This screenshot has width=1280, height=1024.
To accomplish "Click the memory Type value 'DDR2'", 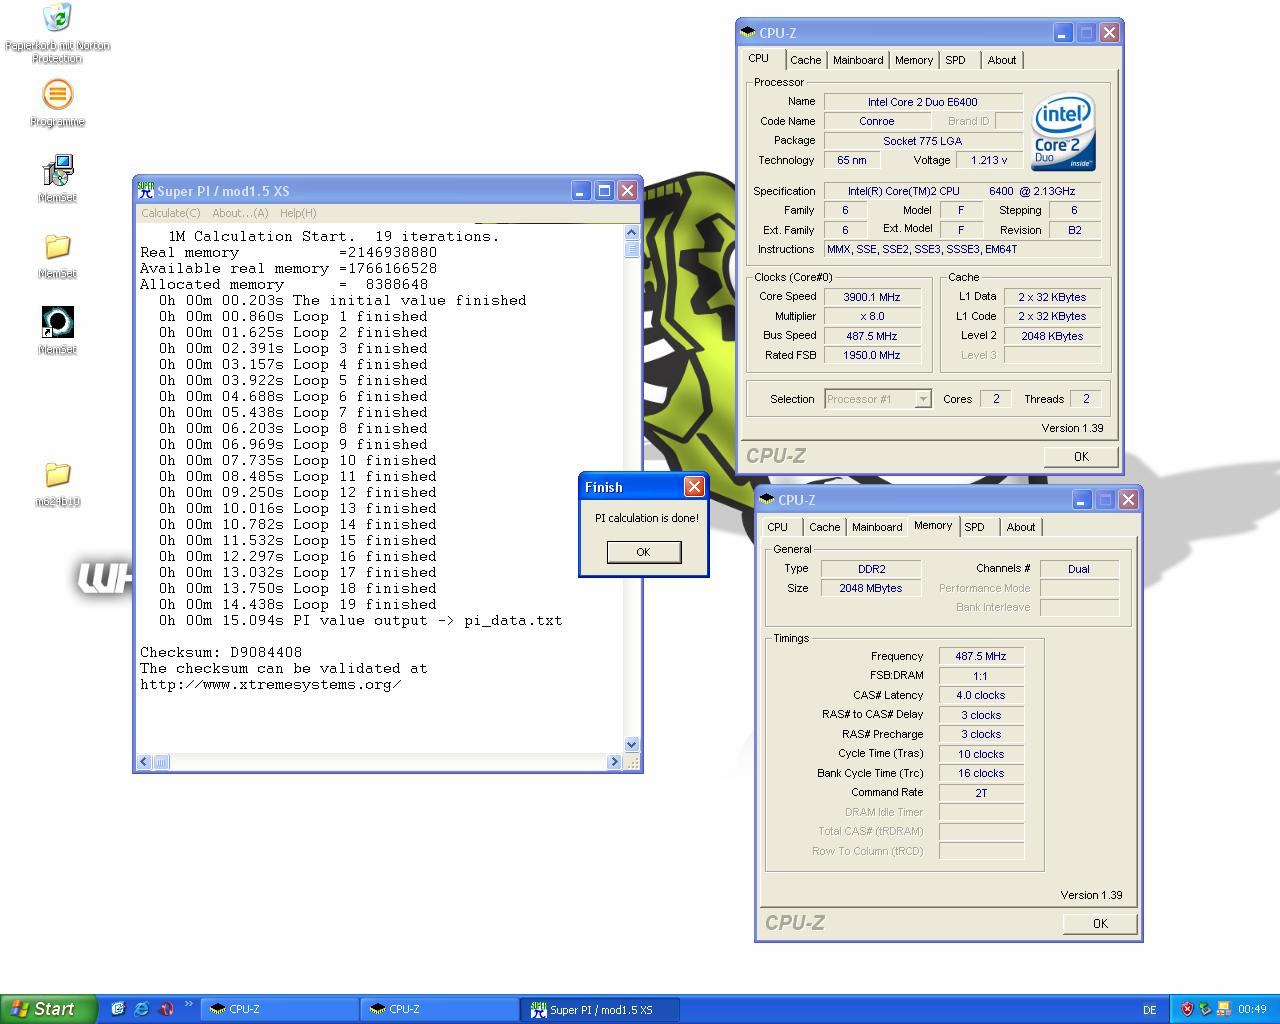I will pyautogui.click(x=871, y=569).
